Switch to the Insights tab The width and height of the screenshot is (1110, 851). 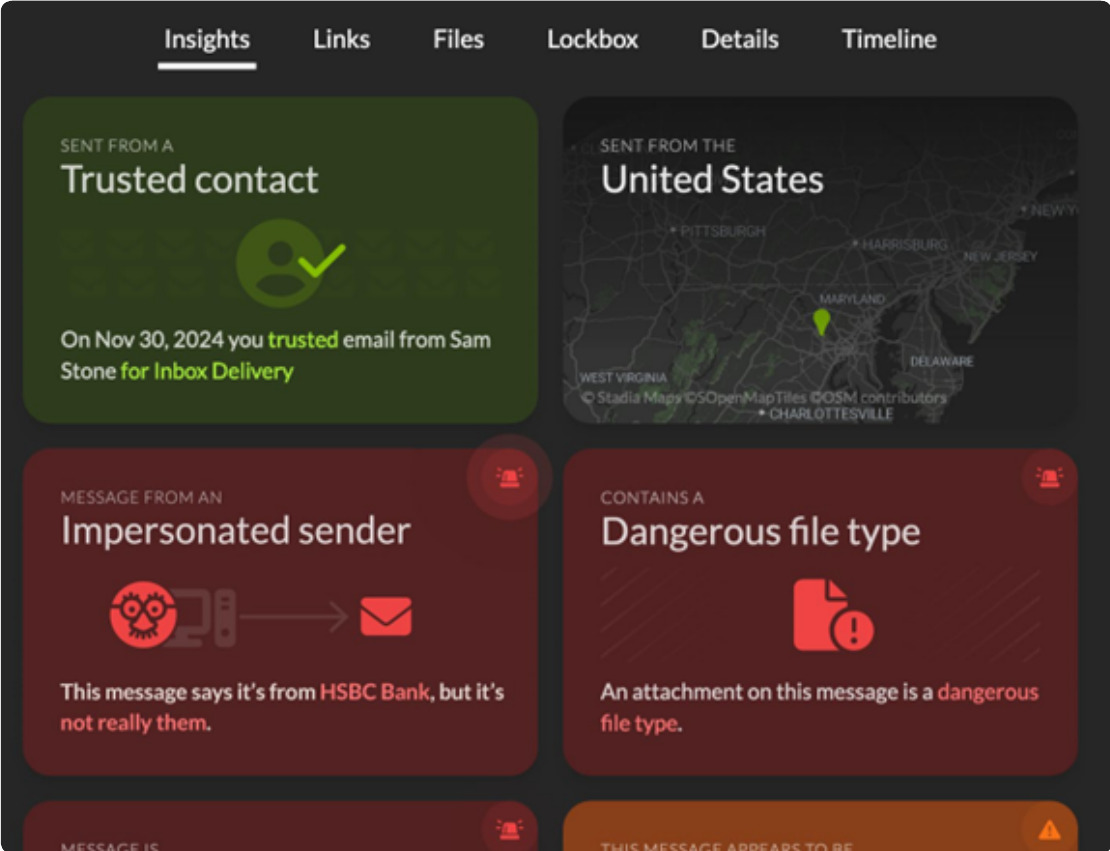207,40
